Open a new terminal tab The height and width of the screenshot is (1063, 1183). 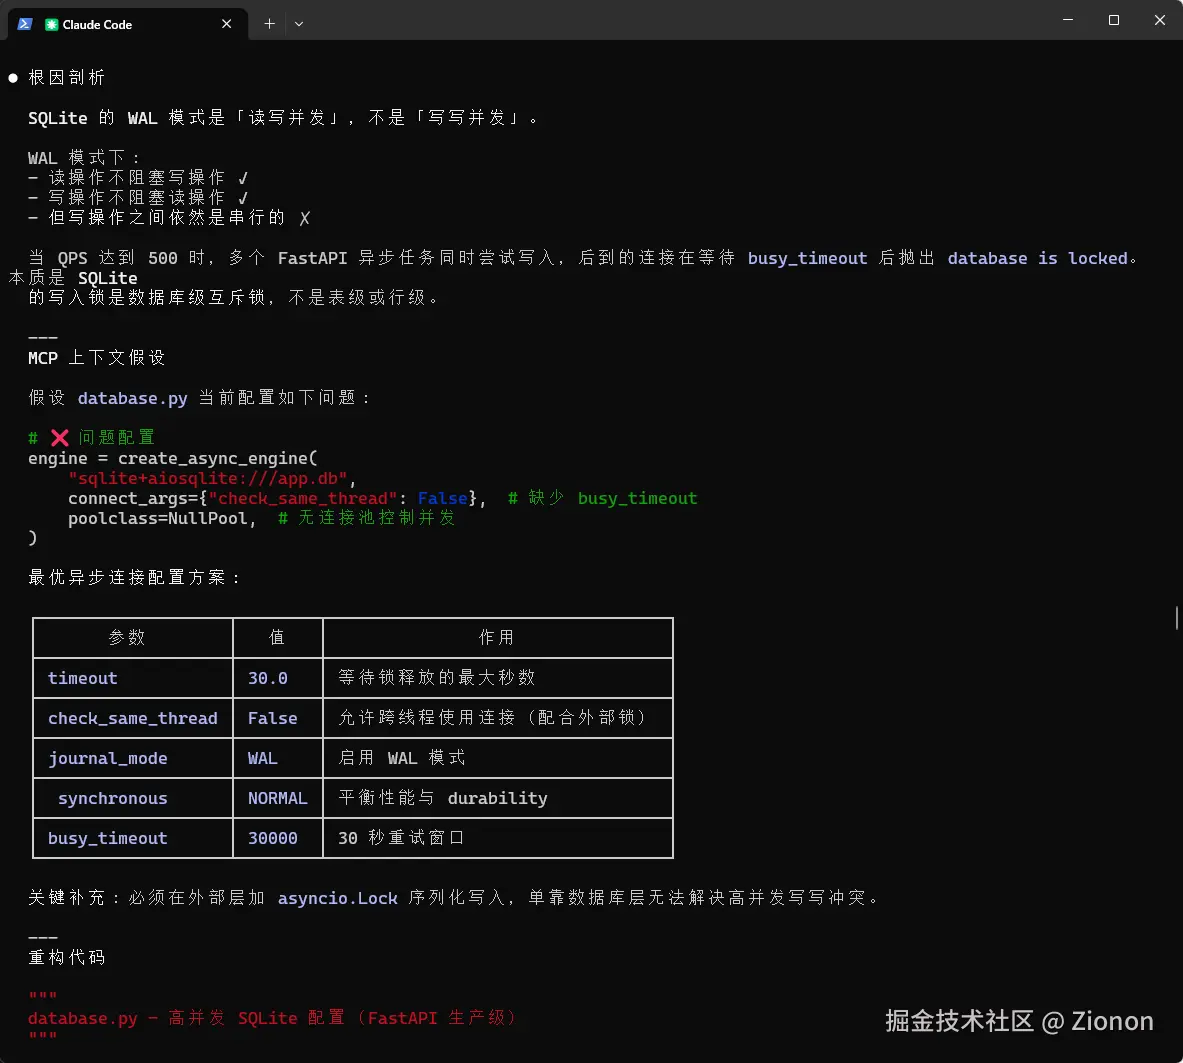click(269, 24)
